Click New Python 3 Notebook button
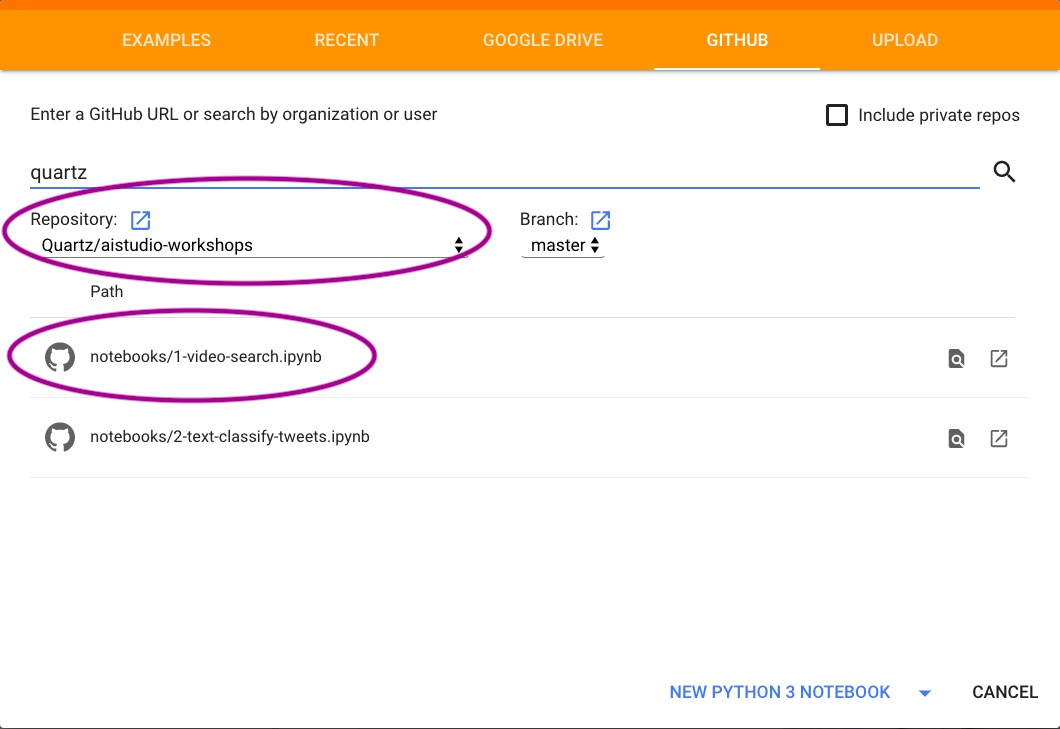 [779, 692]
